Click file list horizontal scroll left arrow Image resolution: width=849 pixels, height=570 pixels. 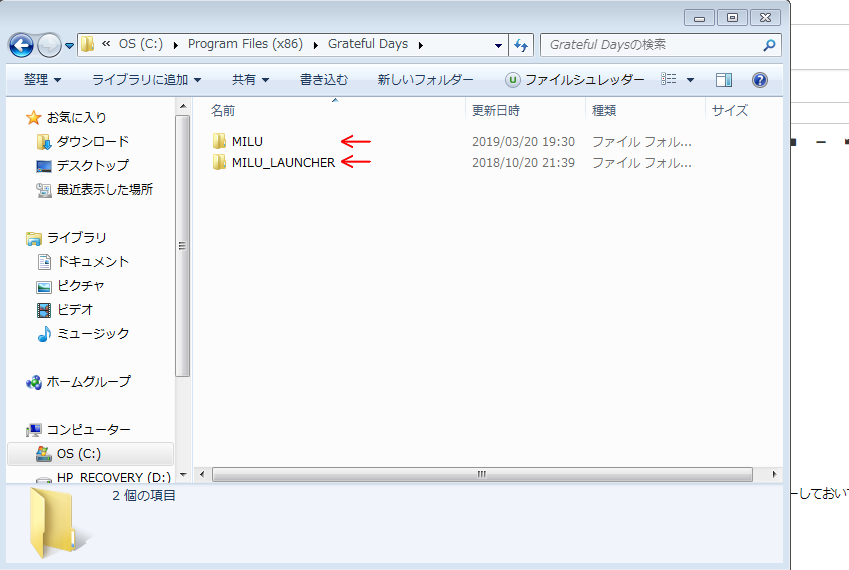[x=202, y=475]
